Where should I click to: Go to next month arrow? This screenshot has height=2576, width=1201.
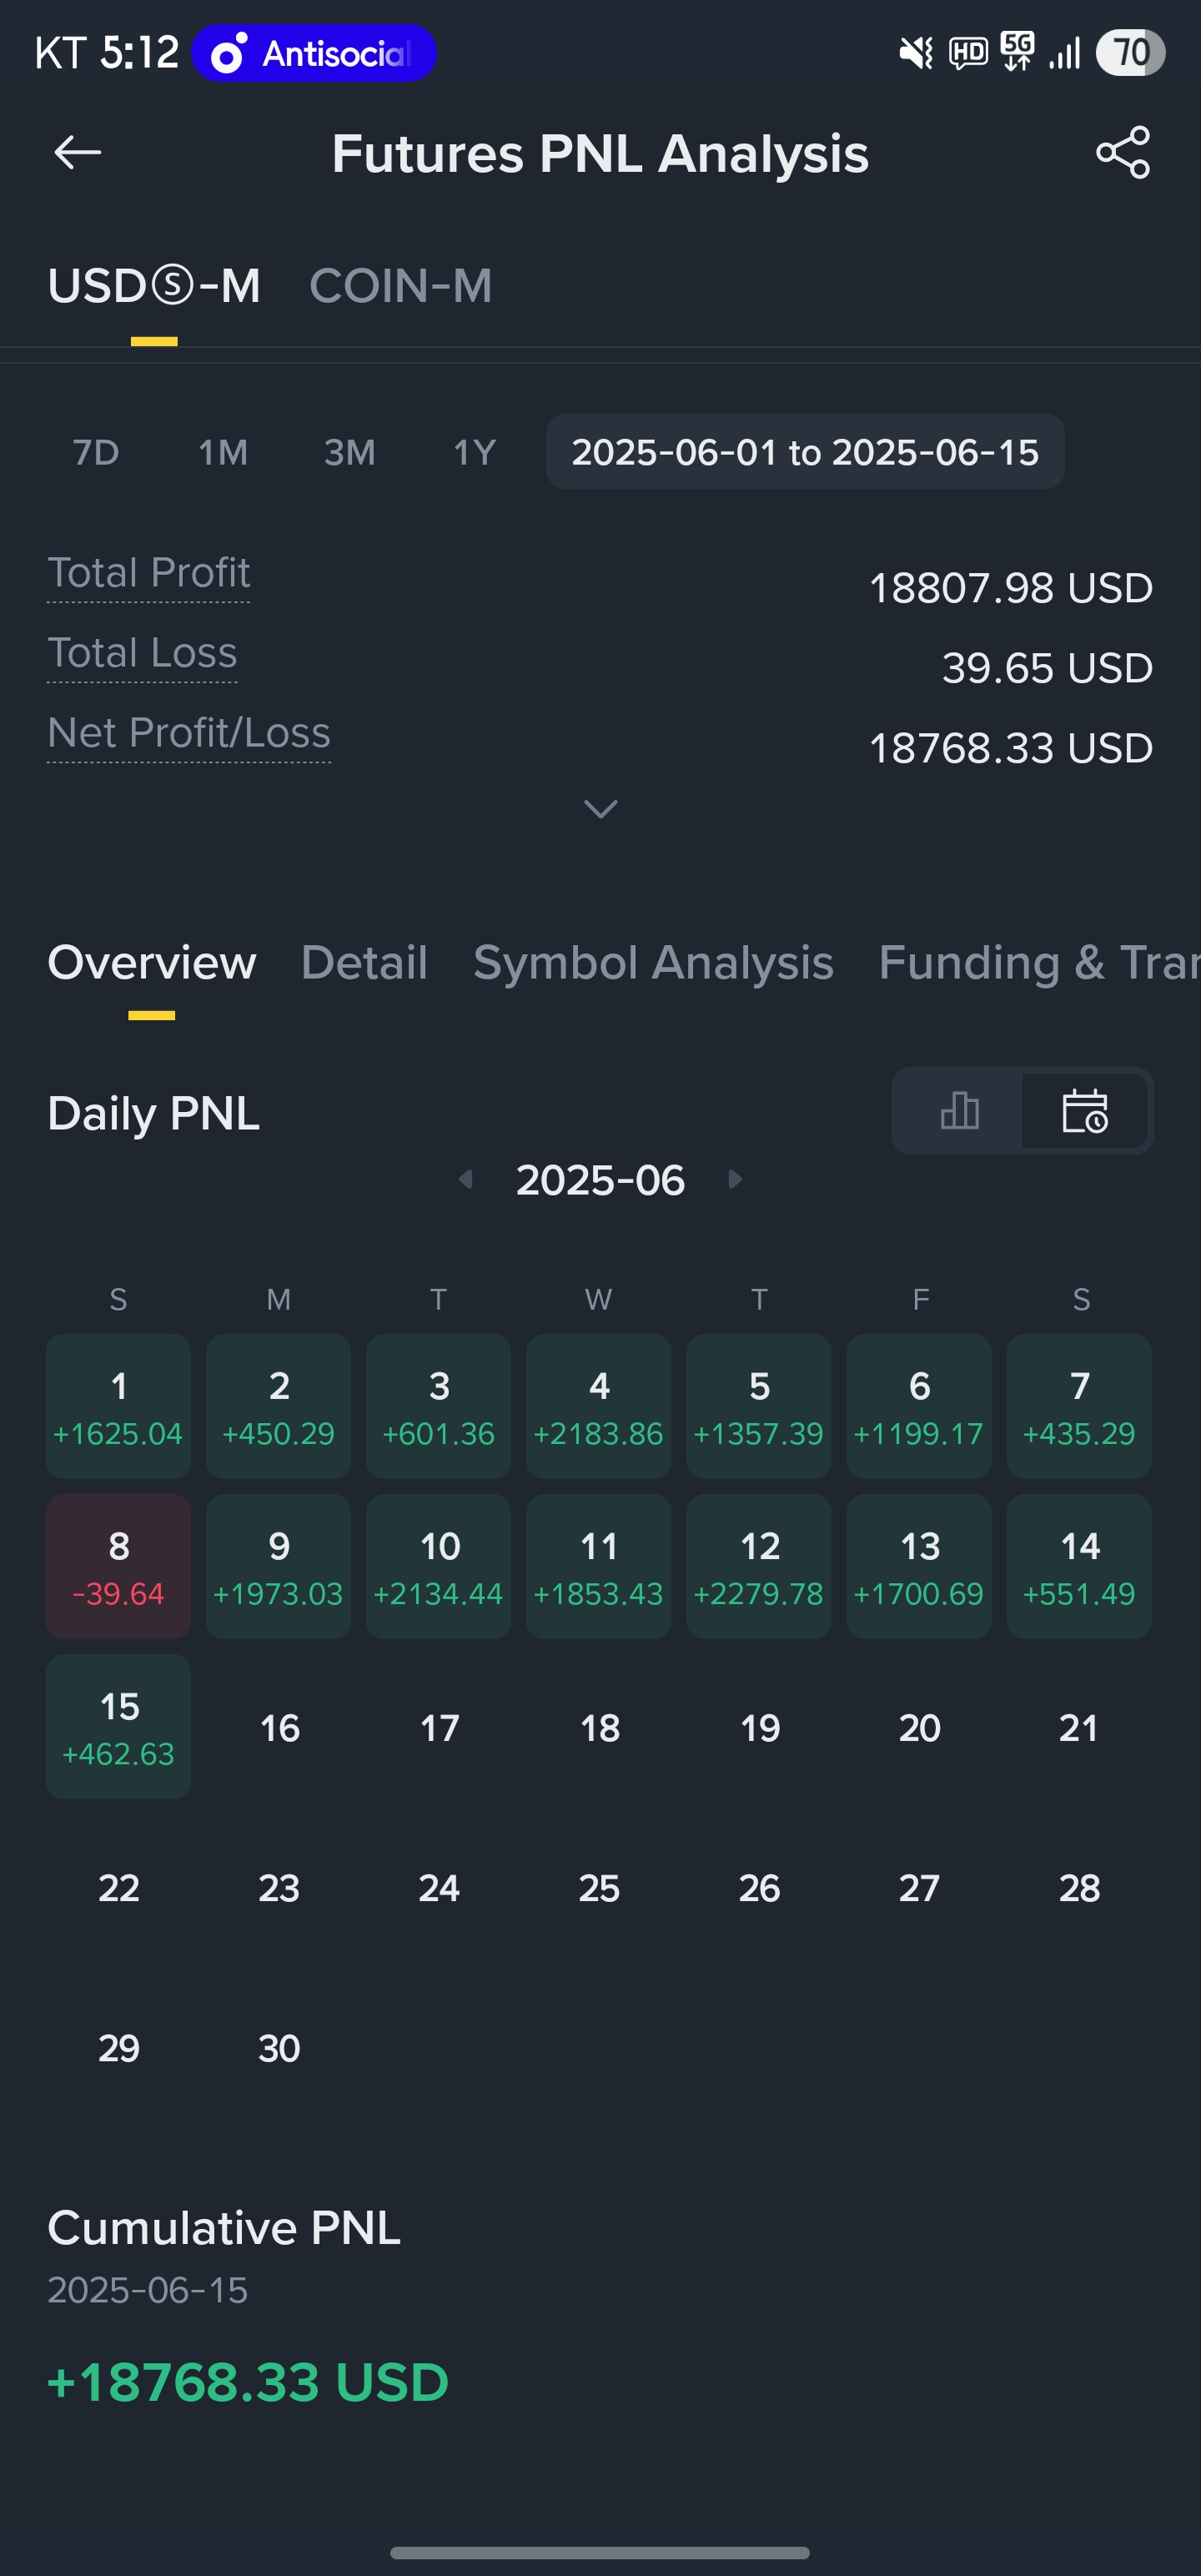pos(736,1180)
